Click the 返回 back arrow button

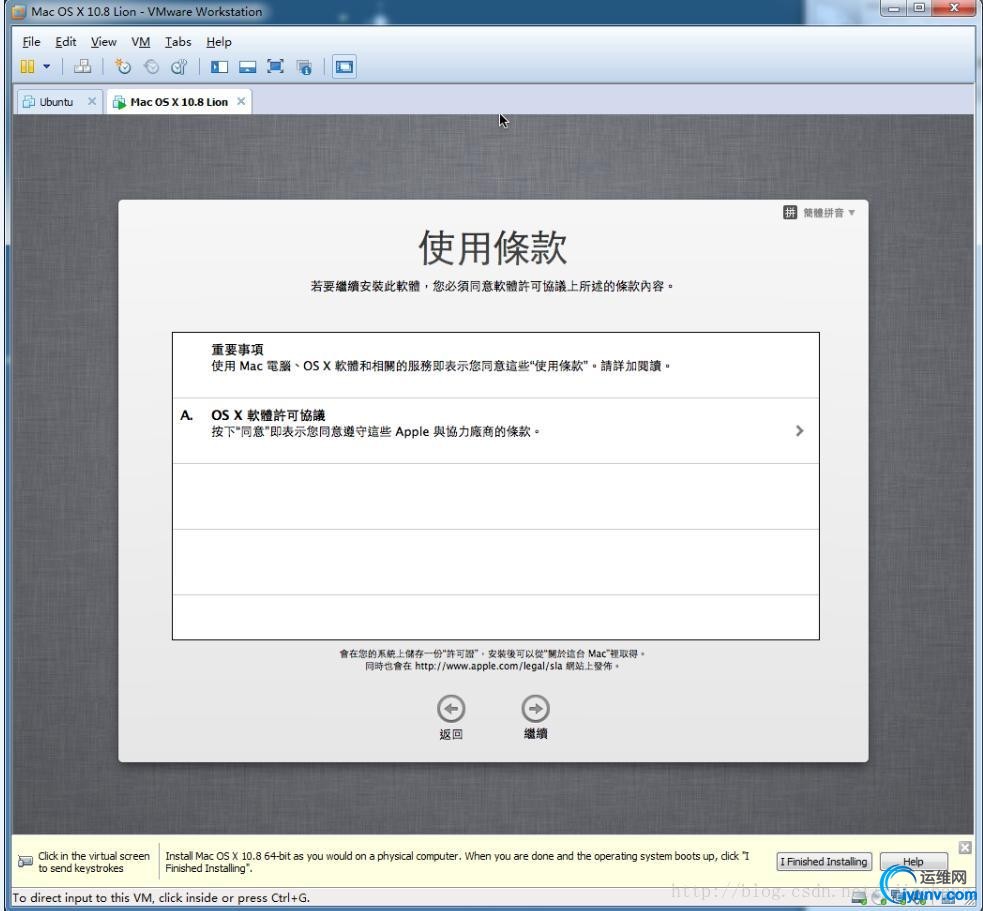[451, 709]
